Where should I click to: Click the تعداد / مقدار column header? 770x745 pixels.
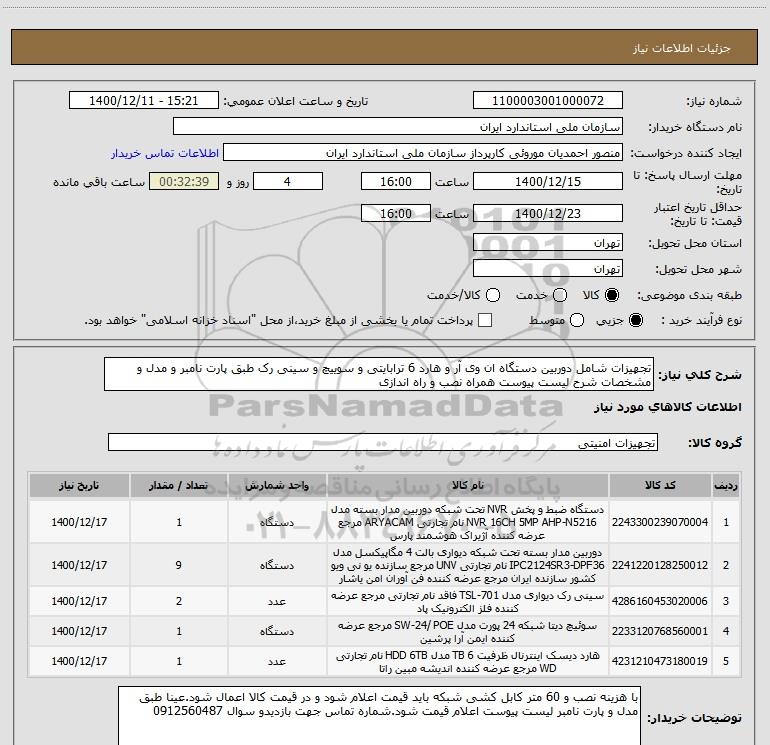click(x=179, y=486)
